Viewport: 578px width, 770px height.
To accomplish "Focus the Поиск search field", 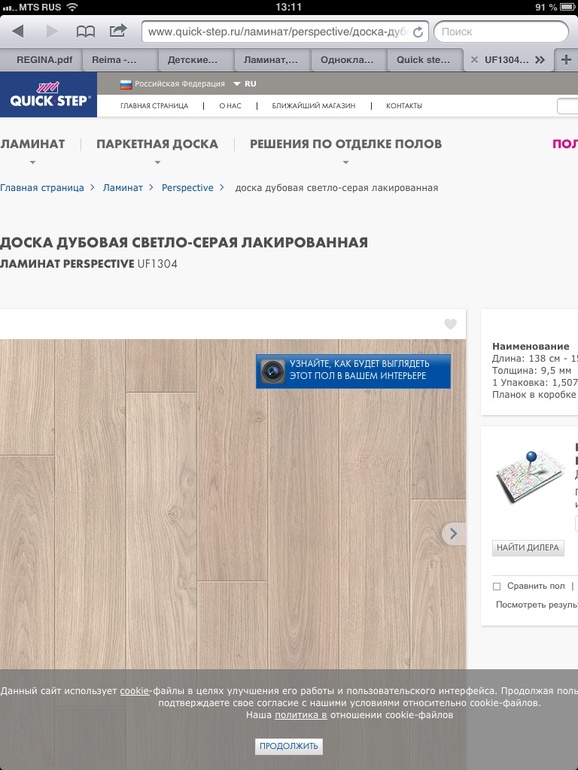I will pyautogui.click(x=501, y=32).
